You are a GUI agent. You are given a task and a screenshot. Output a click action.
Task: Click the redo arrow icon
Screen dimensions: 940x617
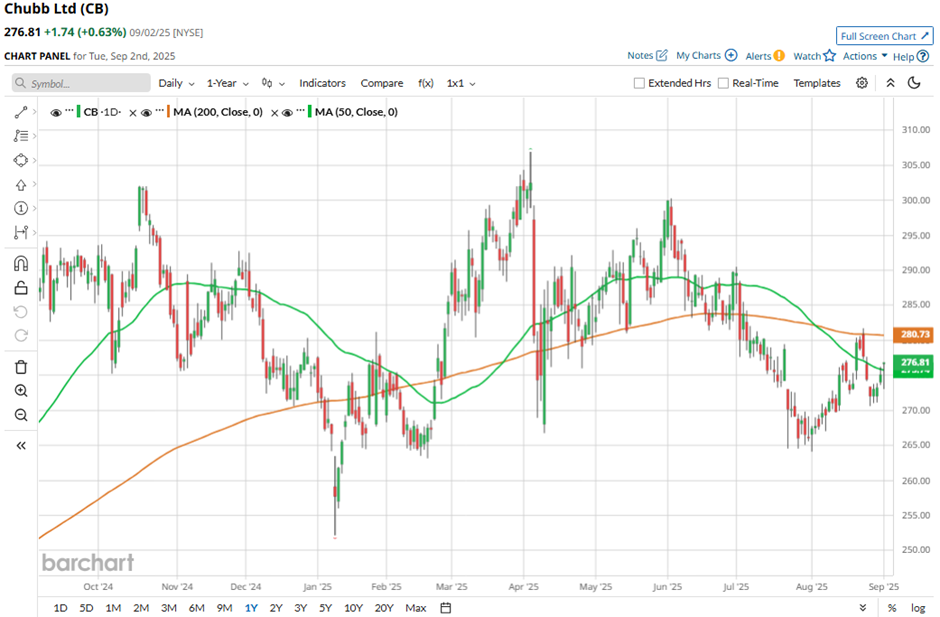21,335
